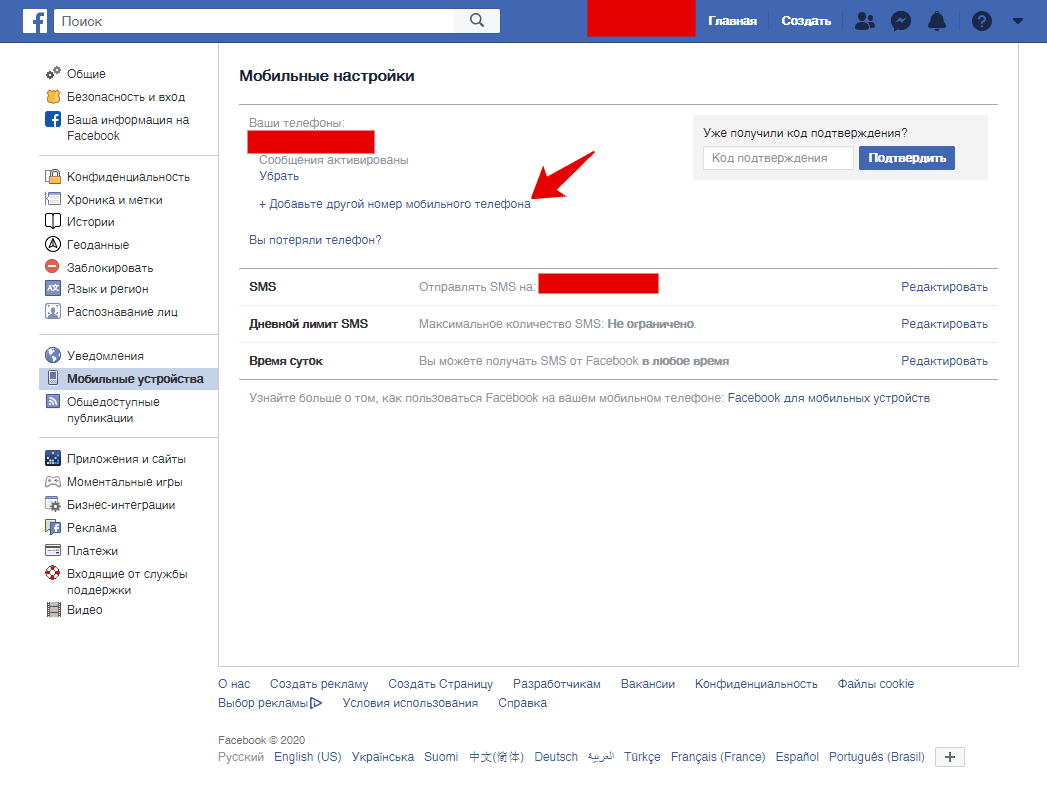Click Создать Страницу footer link
The image size is (1047, 791).
pyautogui.click(x=441, y=684)
